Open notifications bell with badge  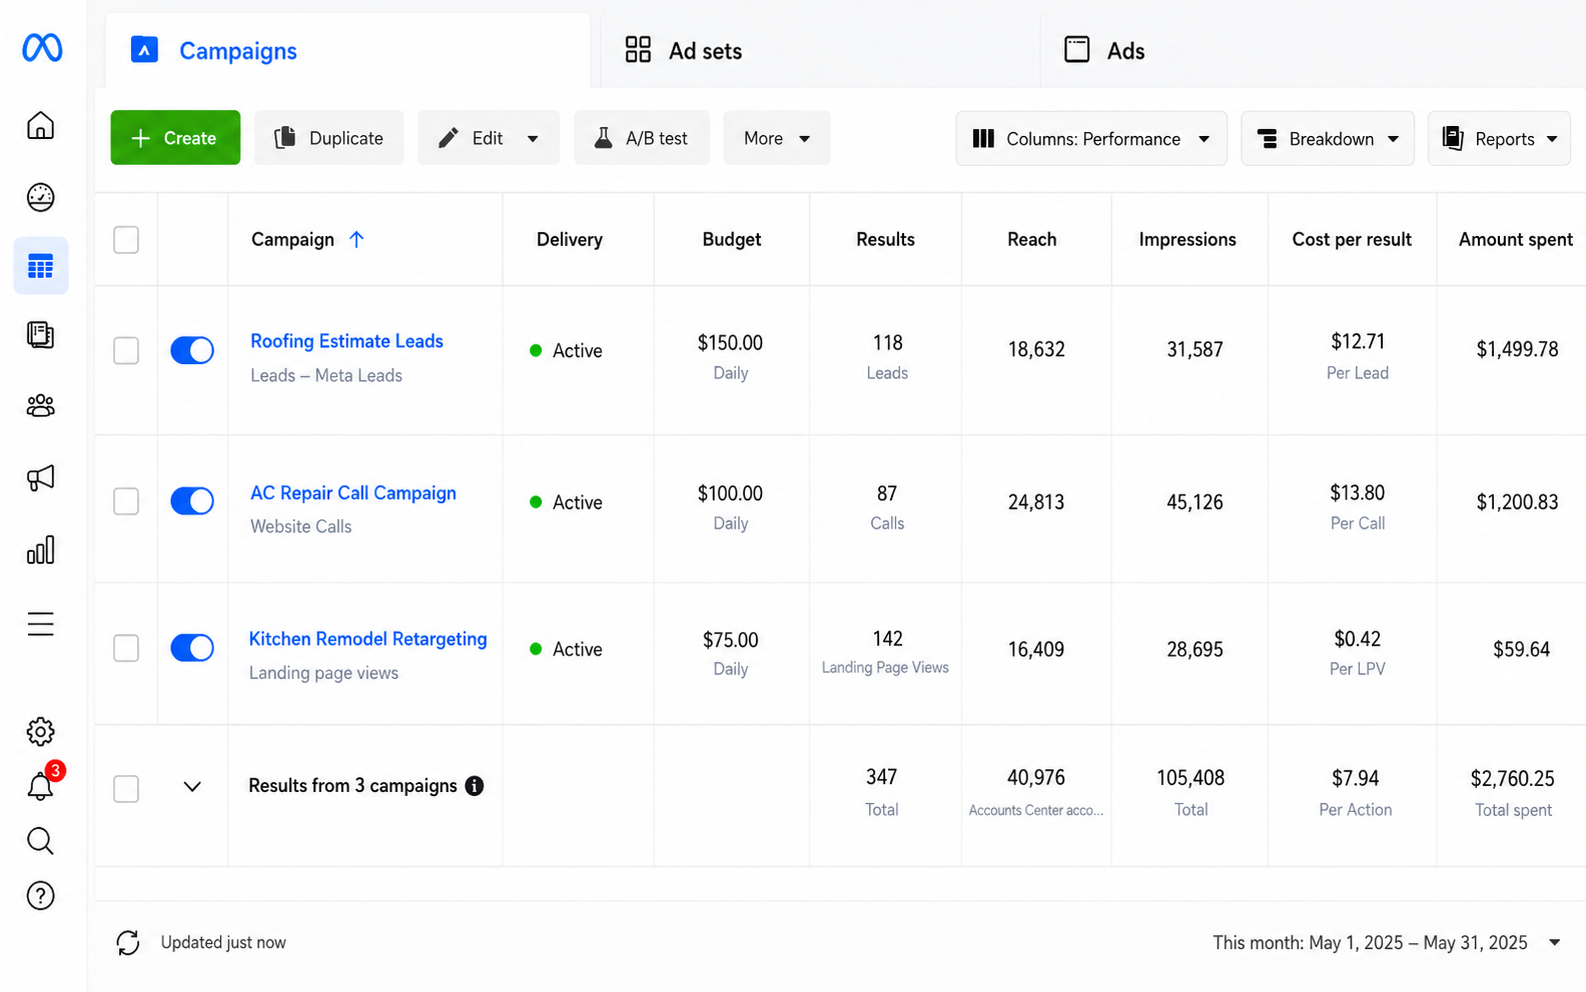(42, 783)
